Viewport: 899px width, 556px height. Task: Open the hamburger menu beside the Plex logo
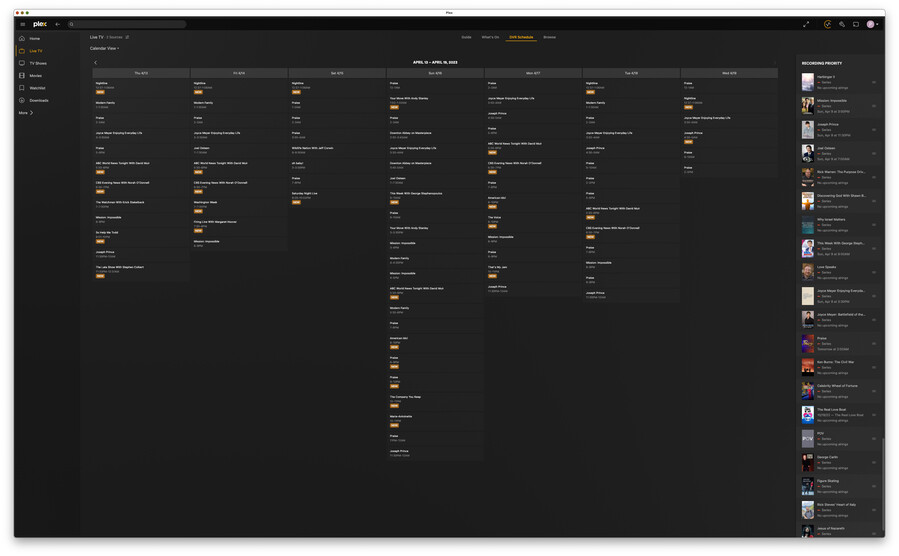(x=22, y=24)
